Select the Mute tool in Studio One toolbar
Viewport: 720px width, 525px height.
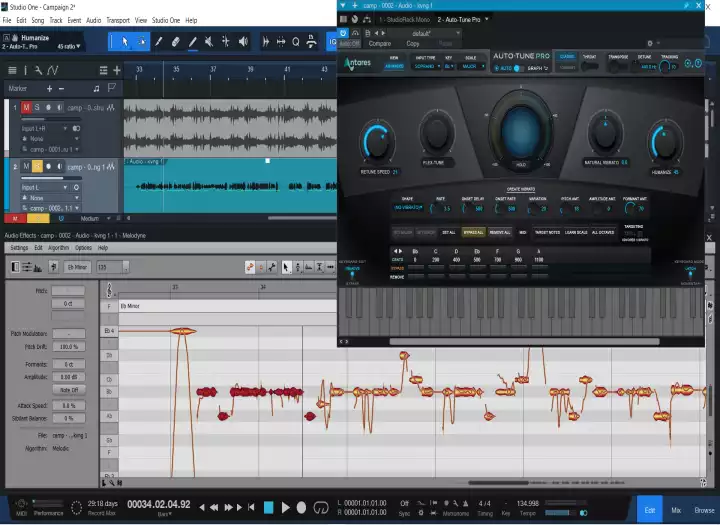click(209, 42)
